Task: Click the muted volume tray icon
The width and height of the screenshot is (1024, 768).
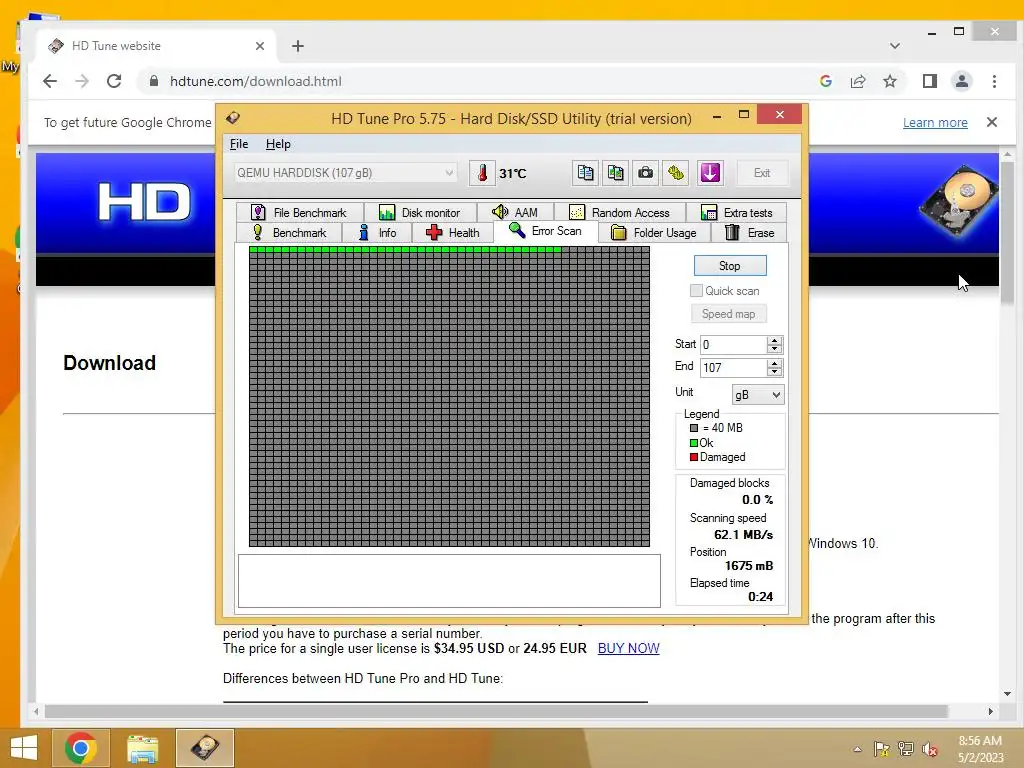Action: pyautogui.click(x=930, y=749)
